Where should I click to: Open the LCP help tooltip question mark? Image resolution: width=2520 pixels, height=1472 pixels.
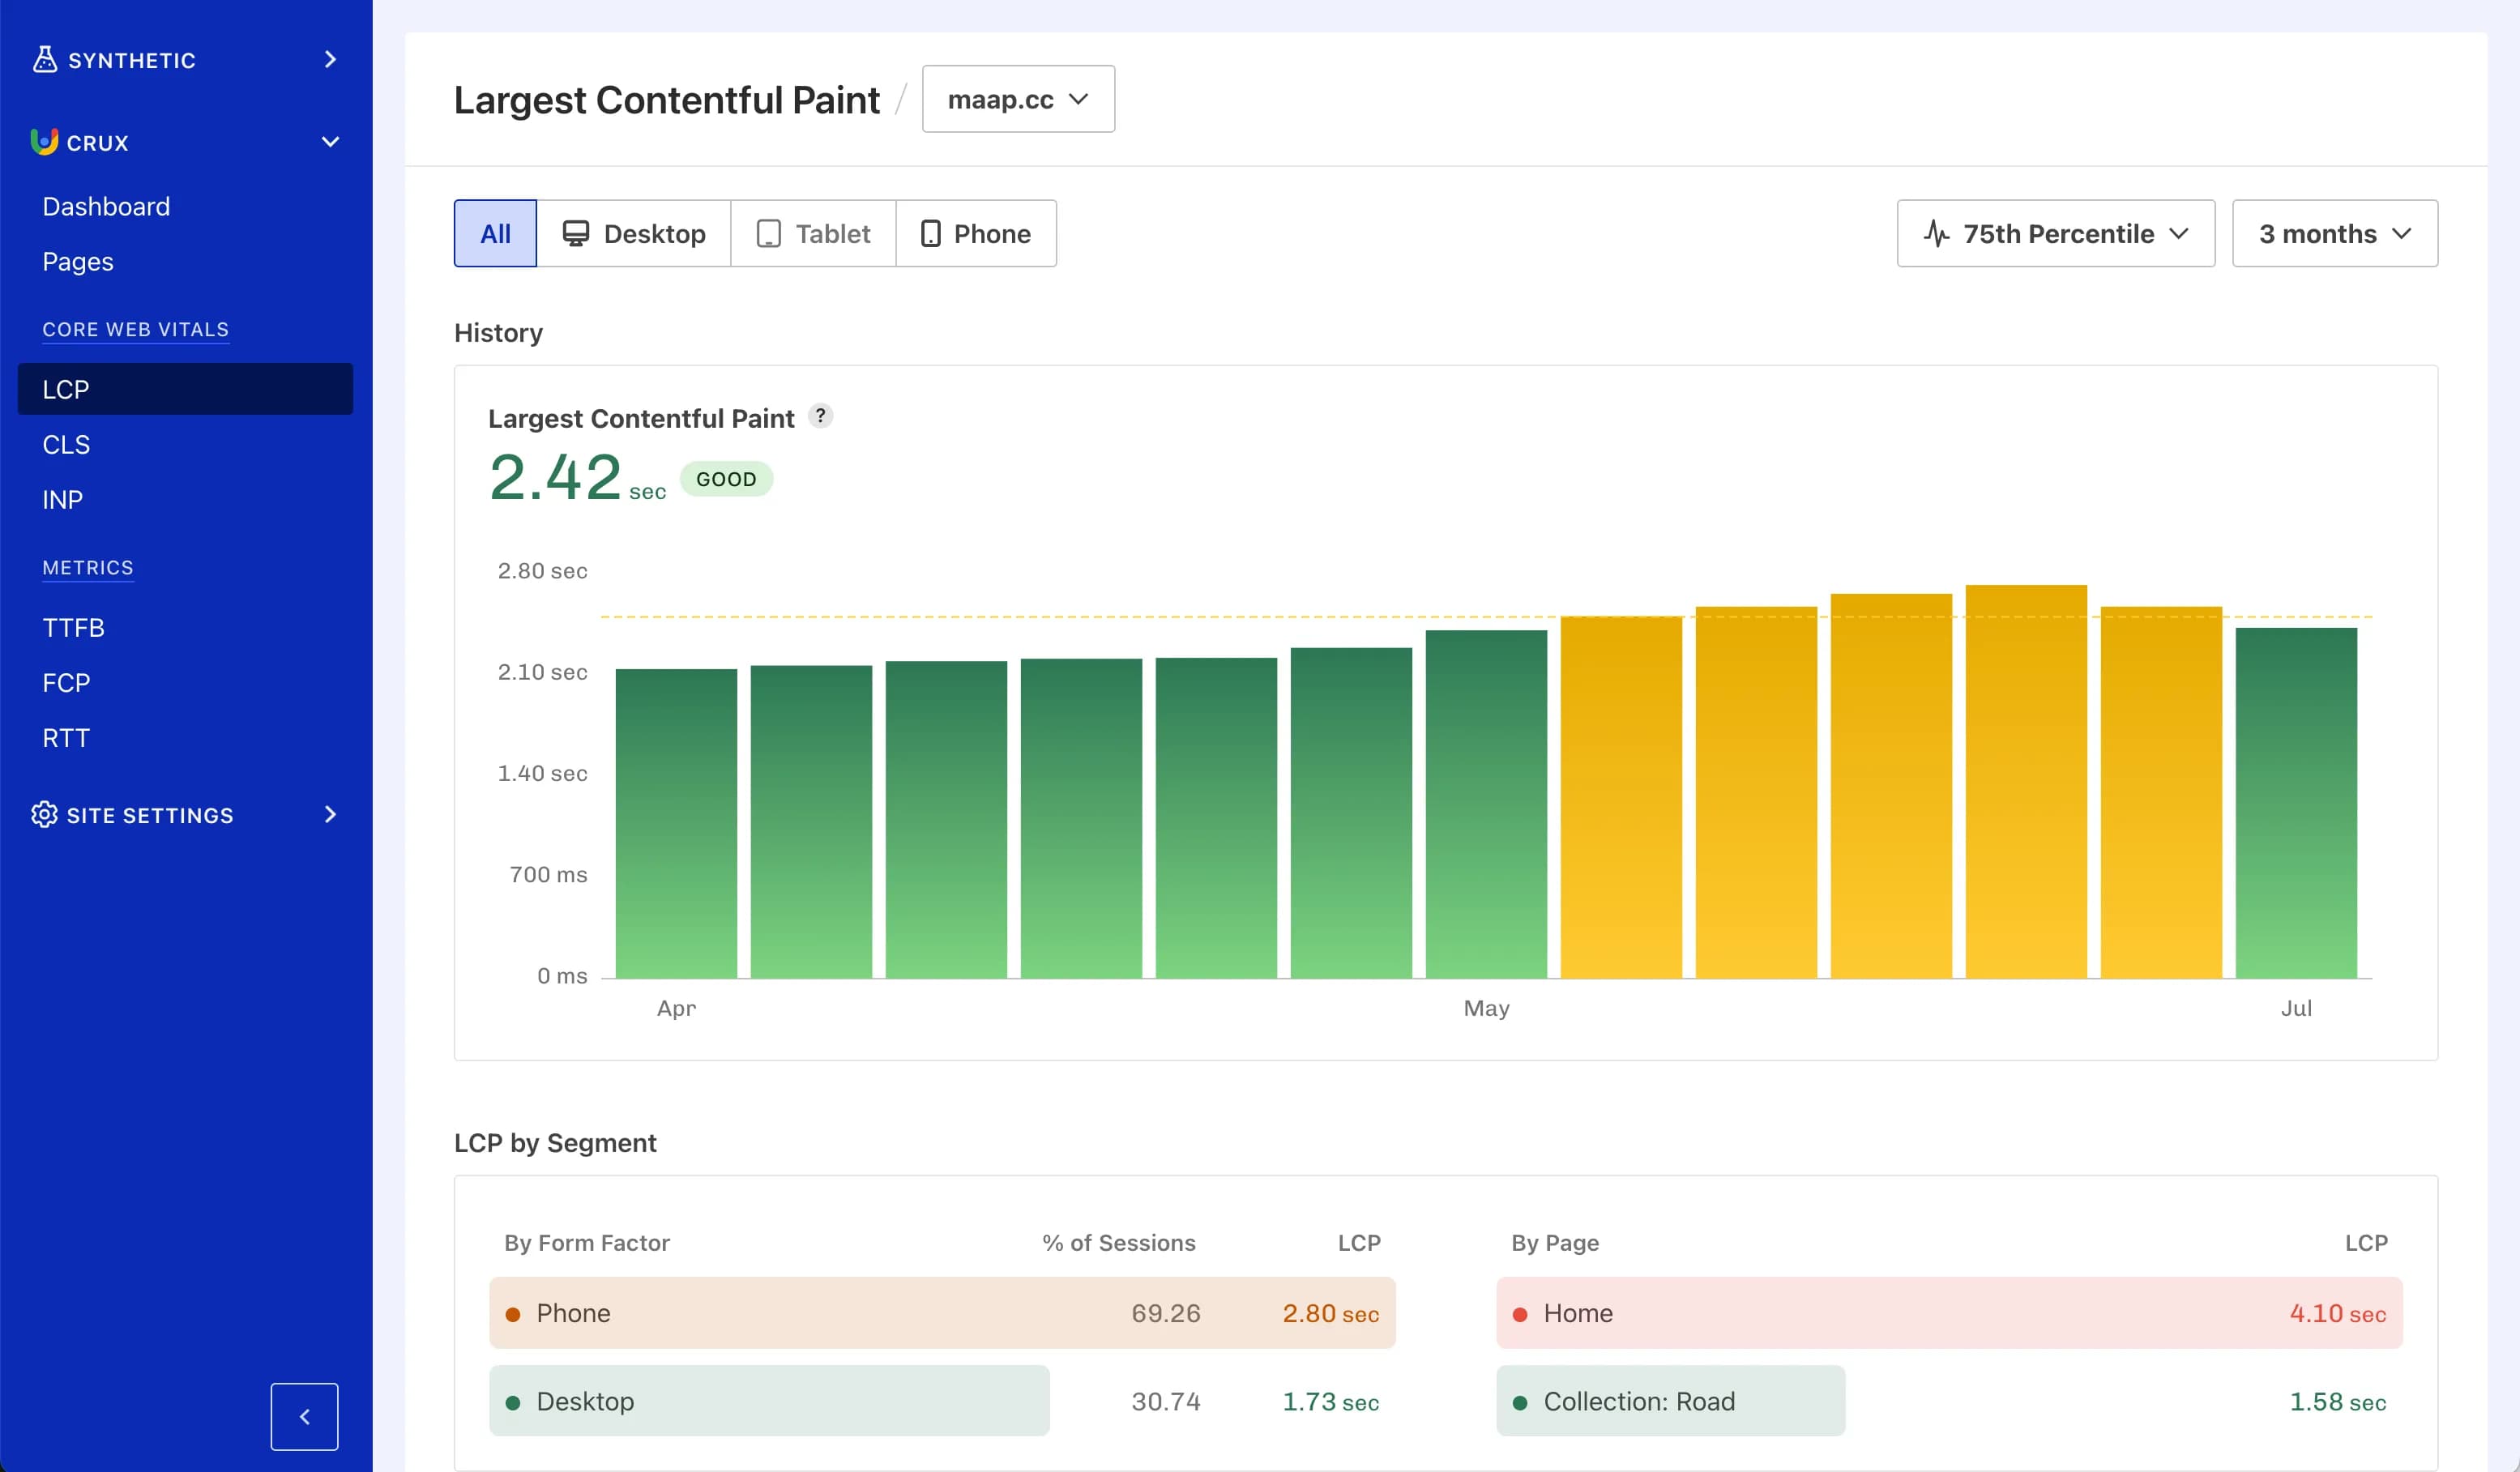pos(821,416)
